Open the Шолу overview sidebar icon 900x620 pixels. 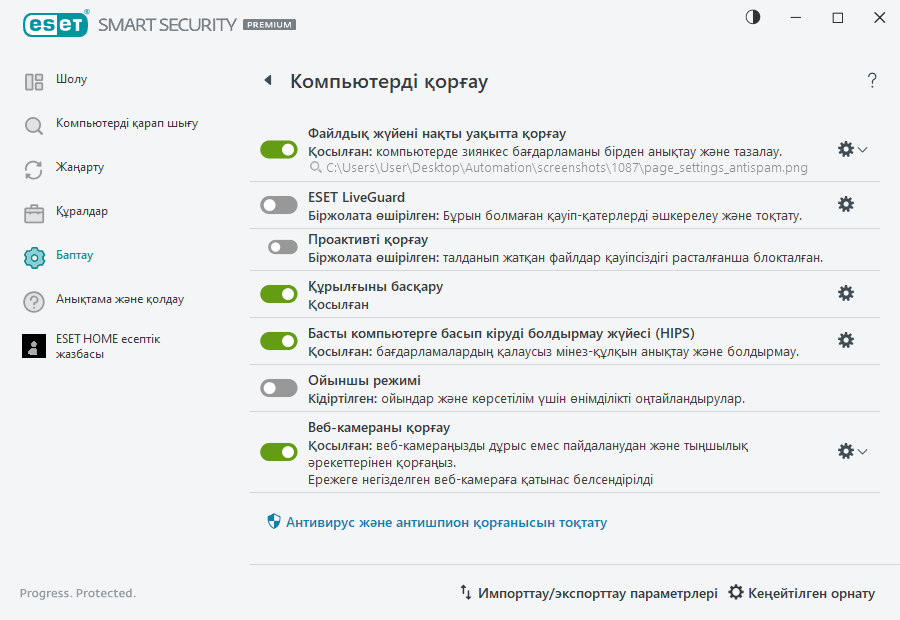point(33,79)
